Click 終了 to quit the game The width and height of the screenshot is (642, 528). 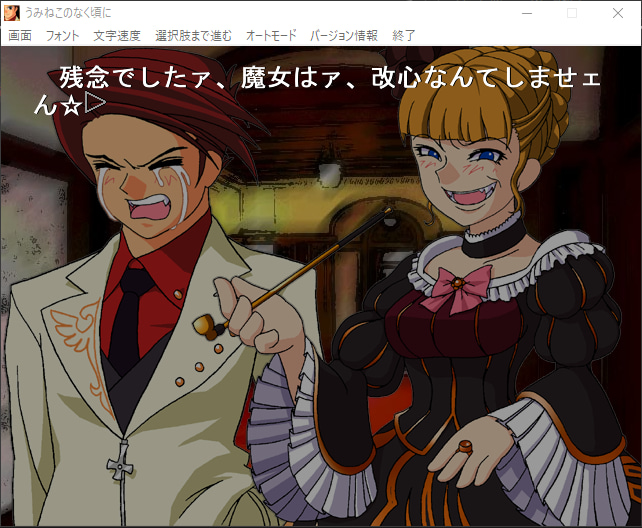(404, 35)
